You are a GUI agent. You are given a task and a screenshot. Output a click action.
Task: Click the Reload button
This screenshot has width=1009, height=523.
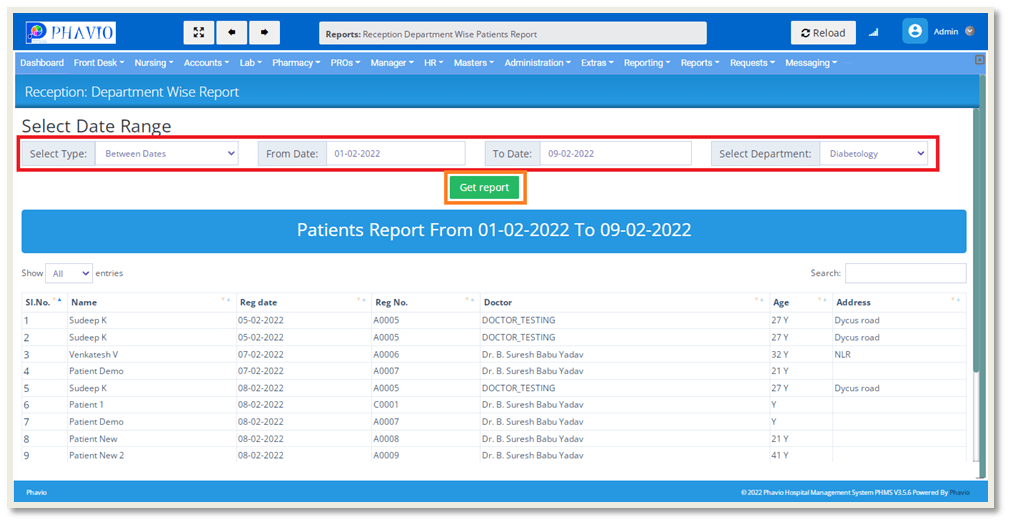coord(823,33)
